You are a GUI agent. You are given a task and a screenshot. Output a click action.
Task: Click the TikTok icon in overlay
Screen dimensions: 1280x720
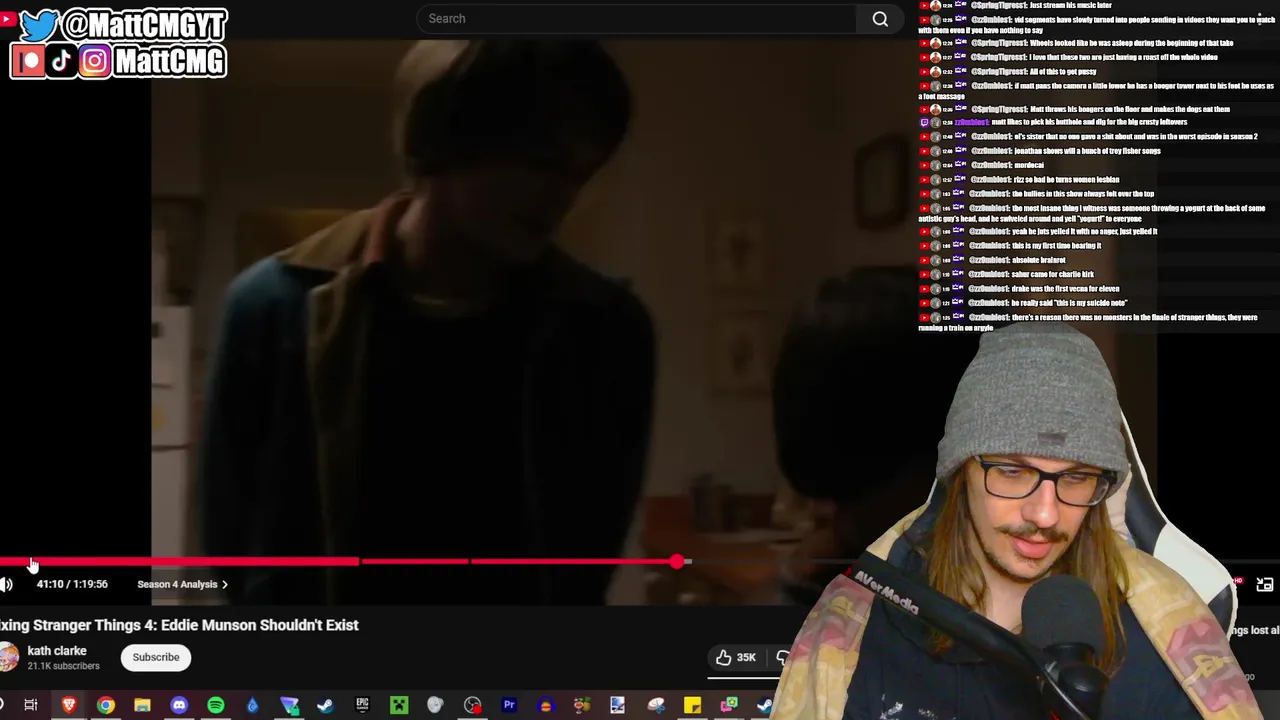[x=61, y=62]
